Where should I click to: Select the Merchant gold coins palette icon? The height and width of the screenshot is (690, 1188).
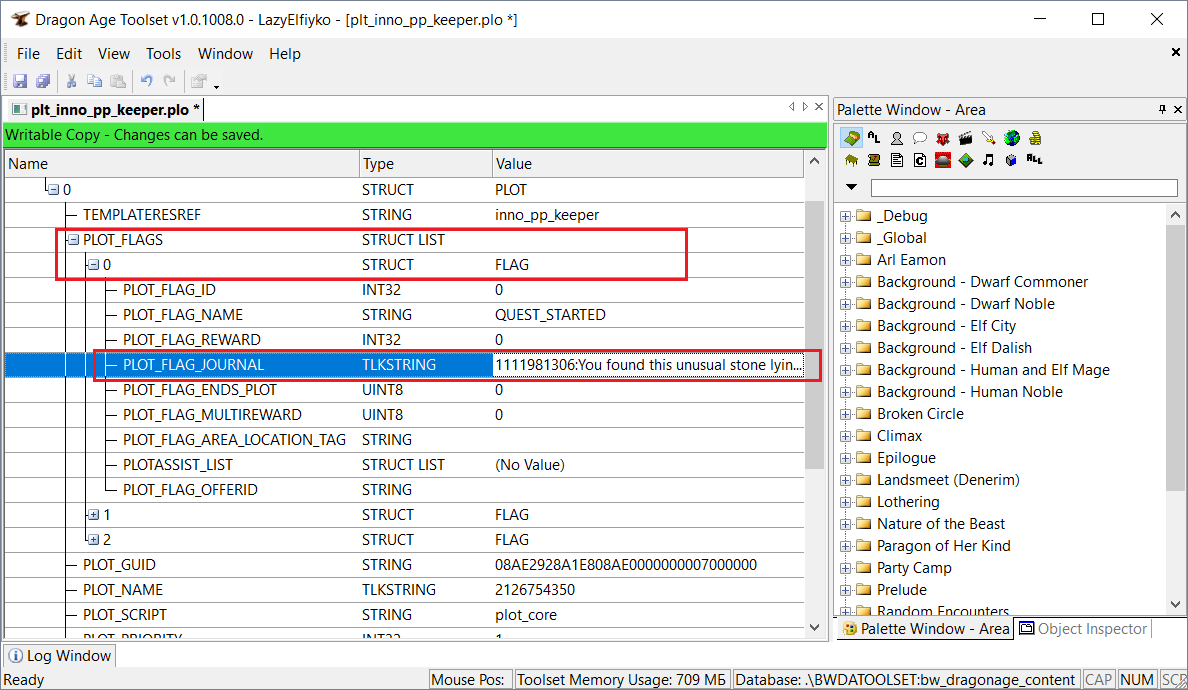tap(1035, 138)
